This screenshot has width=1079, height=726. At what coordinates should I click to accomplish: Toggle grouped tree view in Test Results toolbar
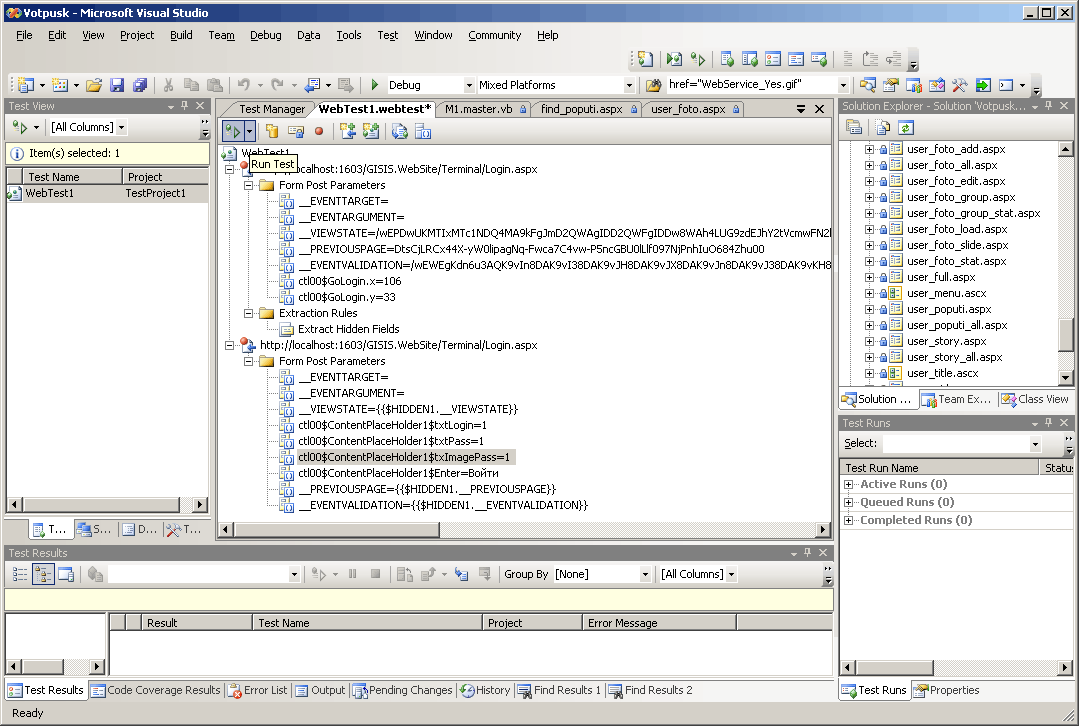click(x=43, y=574)
